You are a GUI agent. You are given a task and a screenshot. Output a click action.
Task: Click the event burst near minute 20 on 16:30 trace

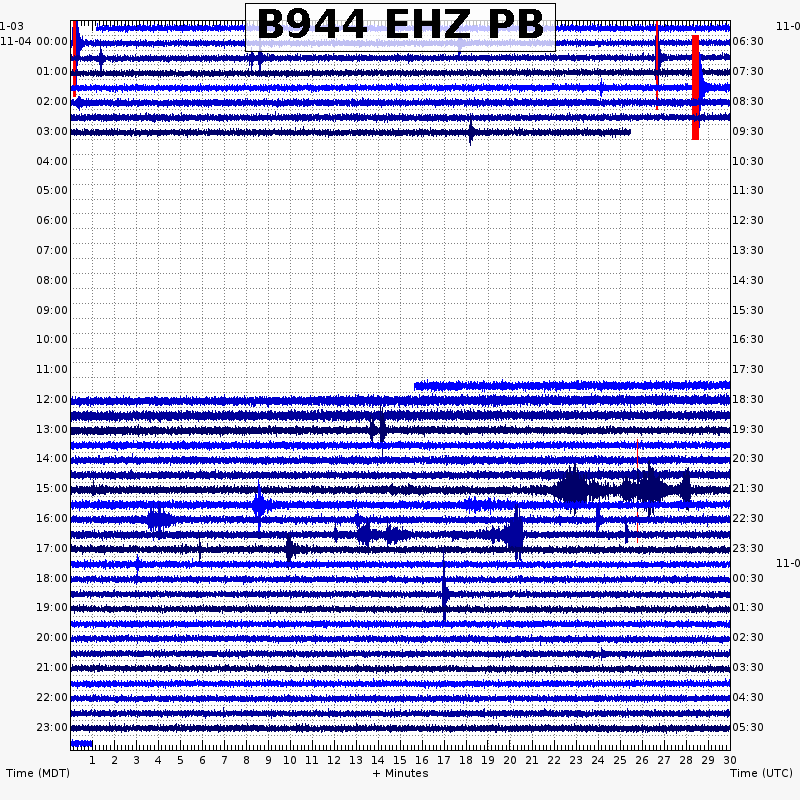(514, 533)
